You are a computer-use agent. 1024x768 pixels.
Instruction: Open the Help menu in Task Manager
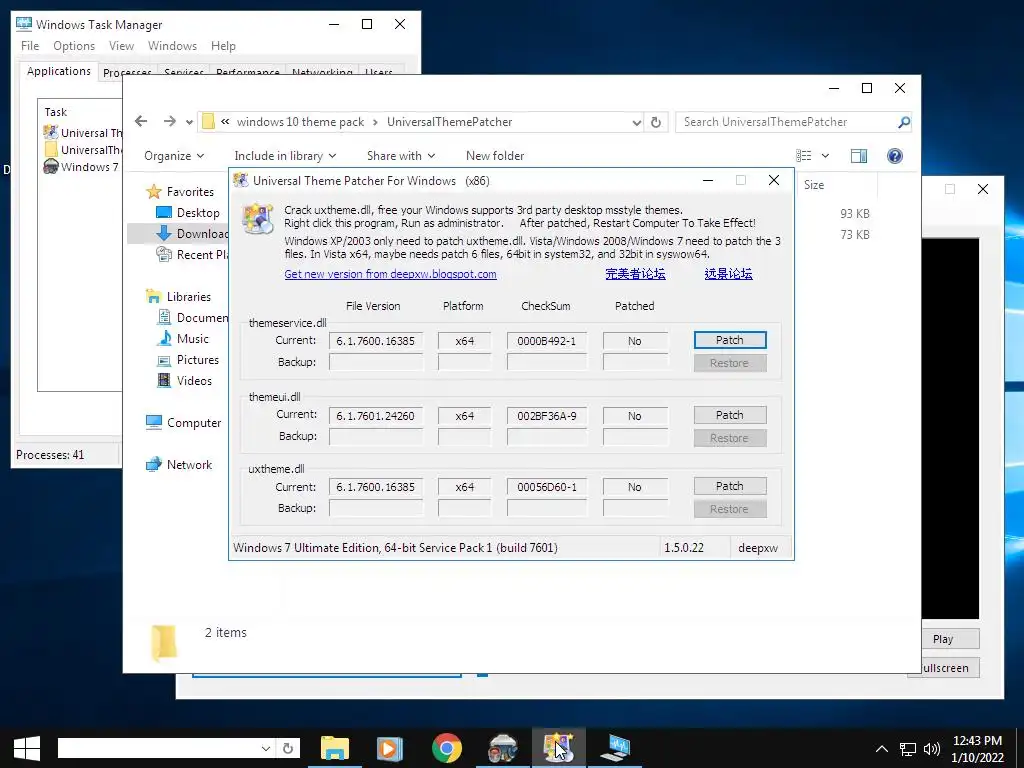(x=223, y=46)
